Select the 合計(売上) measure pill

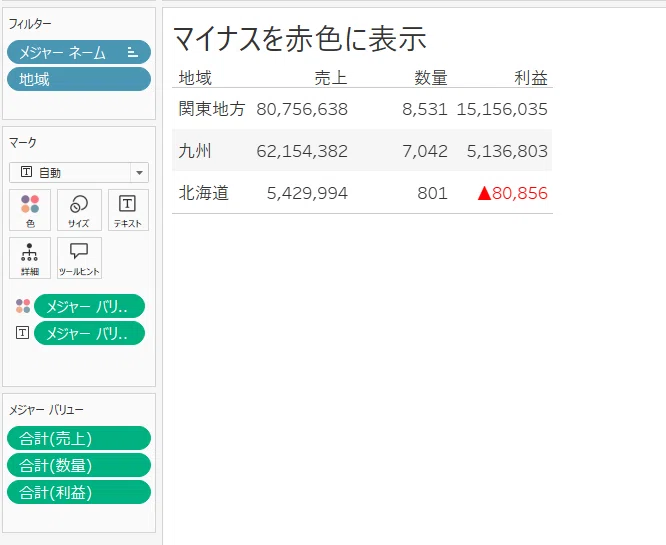[79, 438]
